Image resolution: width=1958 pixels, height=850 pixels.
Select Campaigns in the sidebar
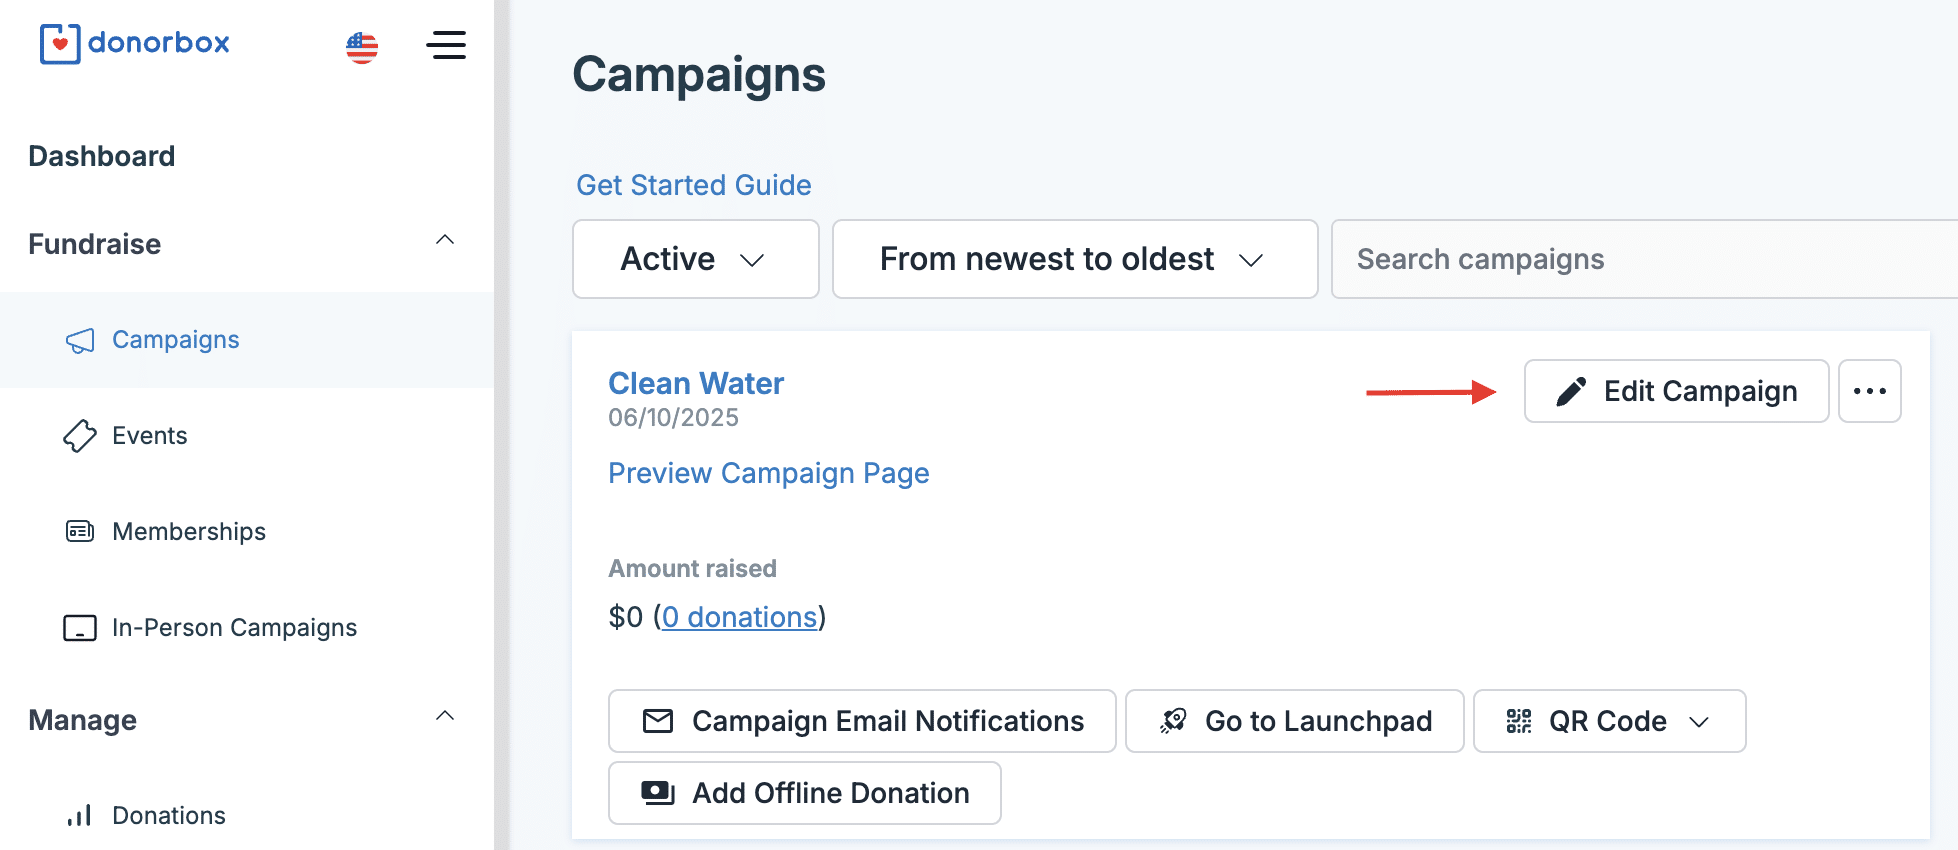coord(175,340)
